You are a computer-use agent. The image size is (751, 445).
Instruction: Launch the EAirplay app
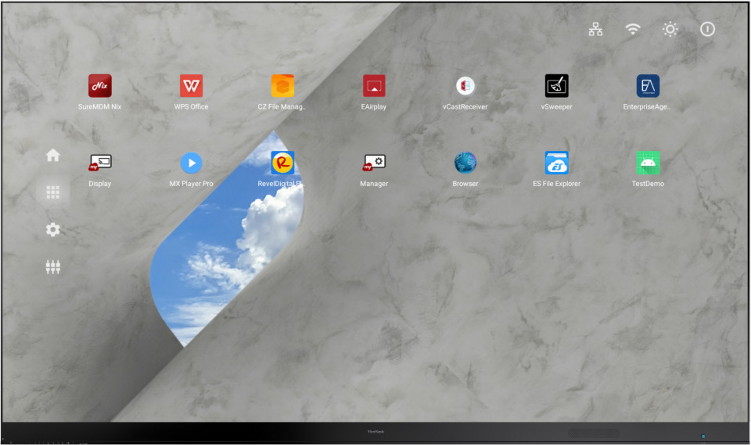374,86
